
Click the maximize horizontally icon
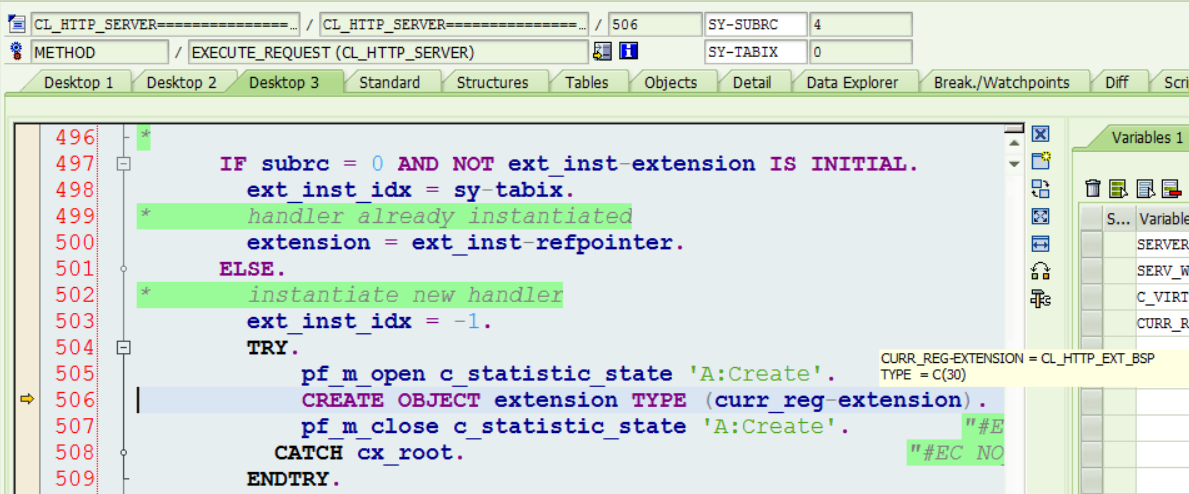[1040, 244]
